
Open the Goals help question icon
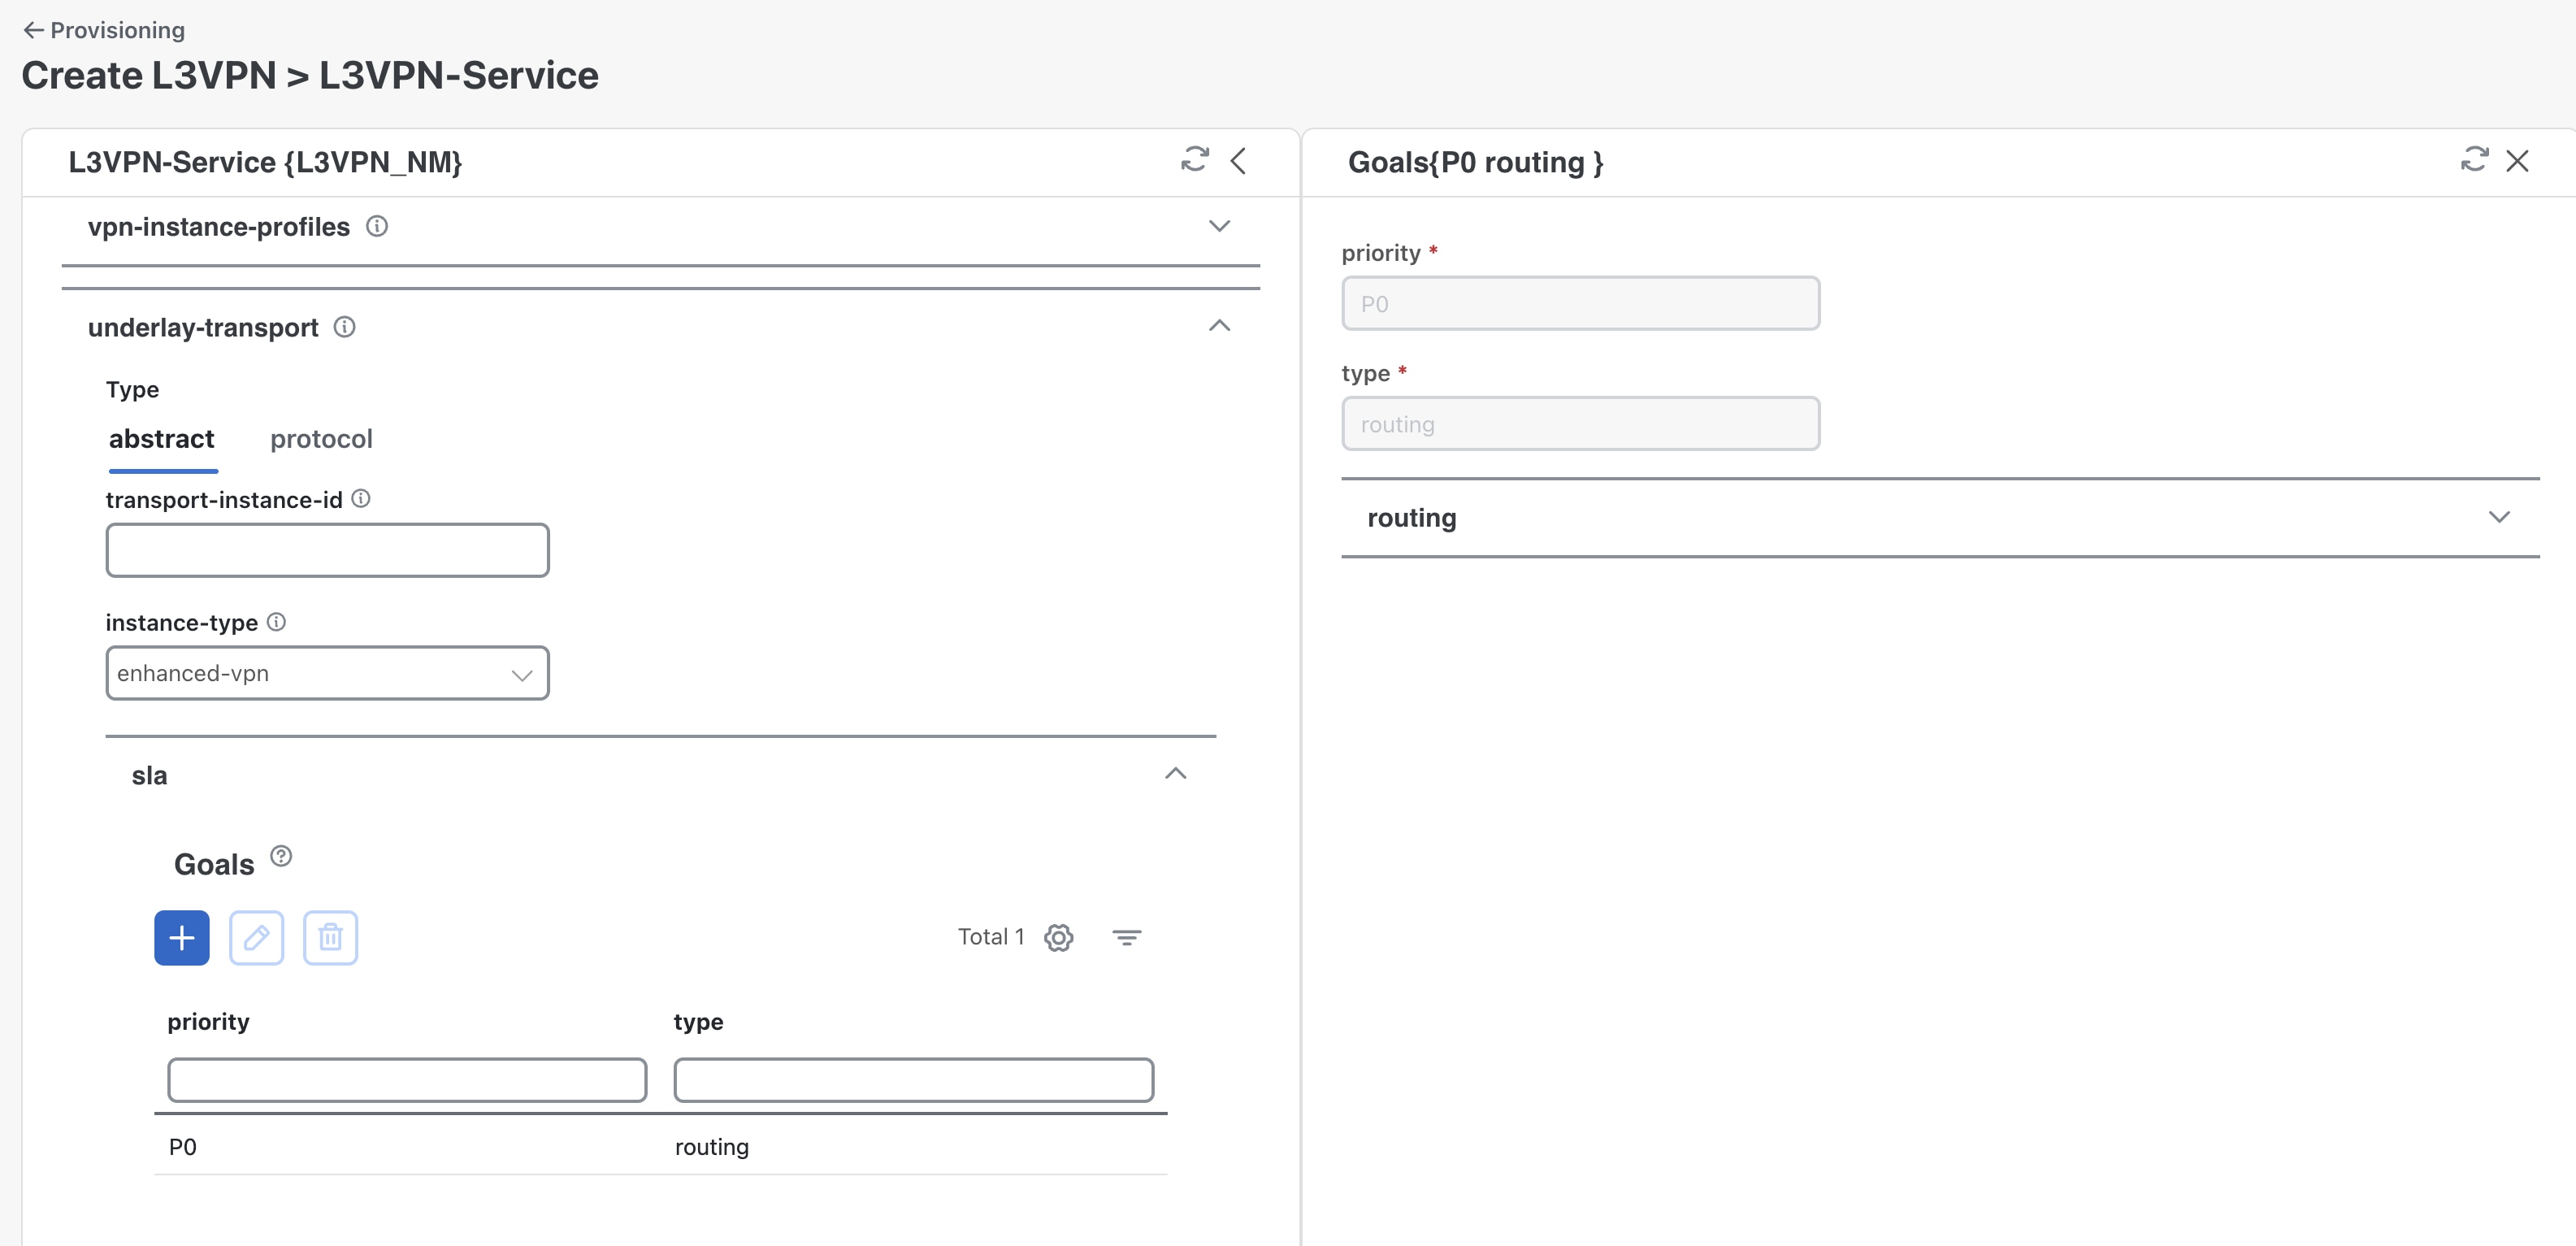[281, 856]
